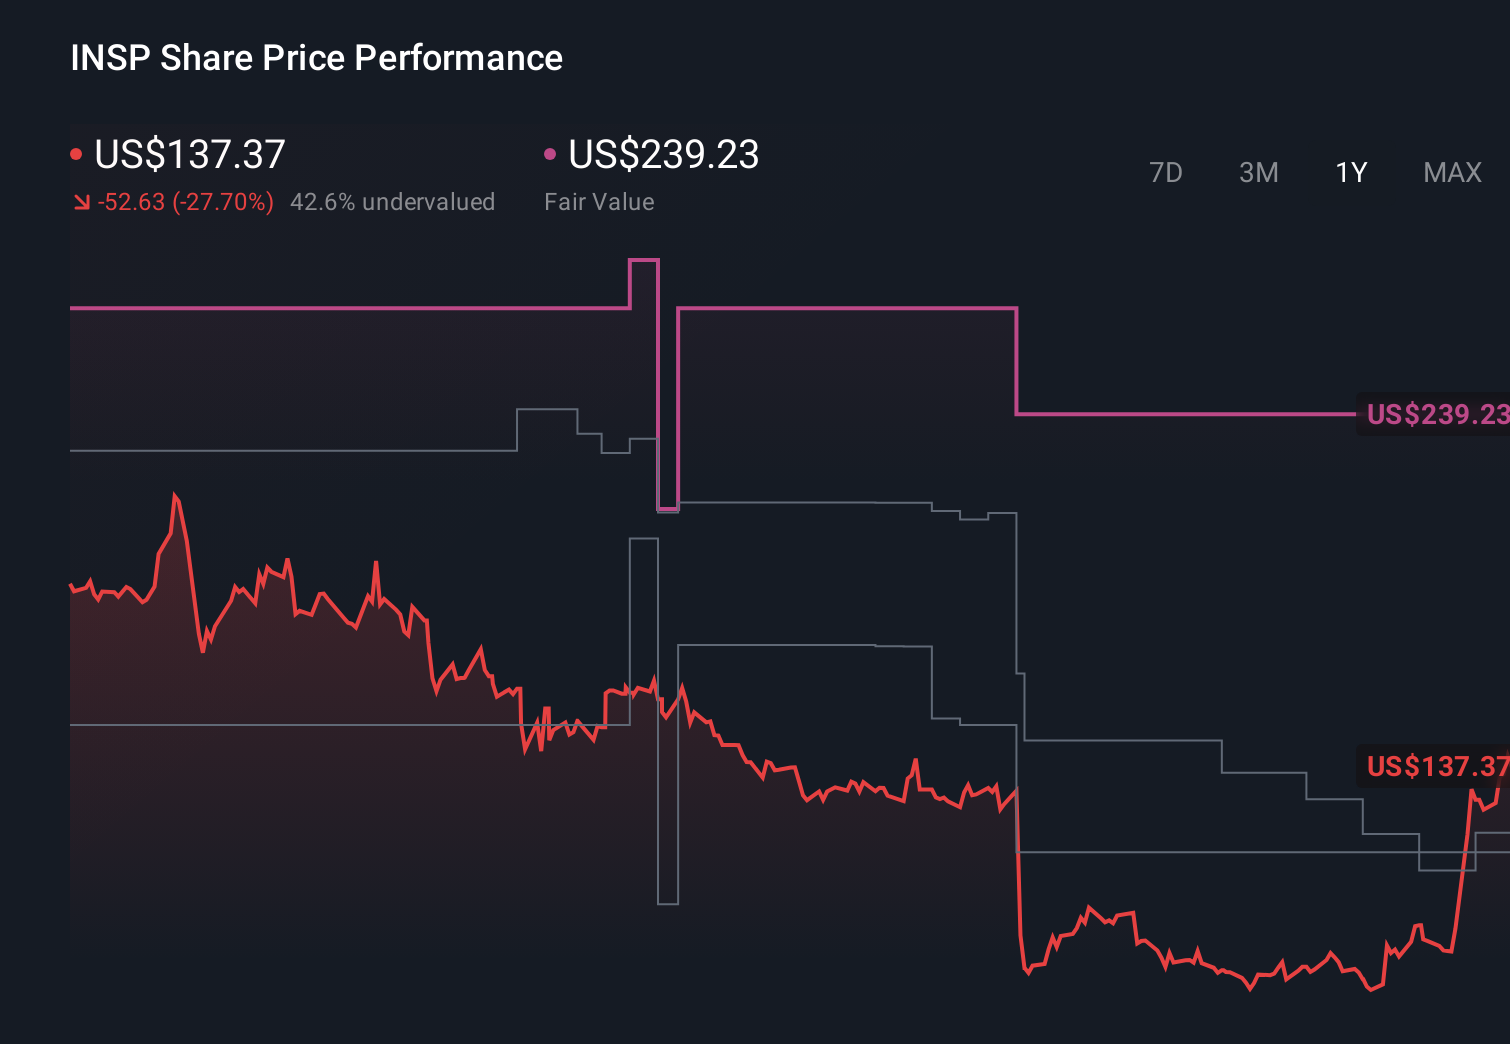Image resolution: width=1510 pixels, height=1044 pixels.
Task: Select the red share price legend dot
Action: [76, 153]
